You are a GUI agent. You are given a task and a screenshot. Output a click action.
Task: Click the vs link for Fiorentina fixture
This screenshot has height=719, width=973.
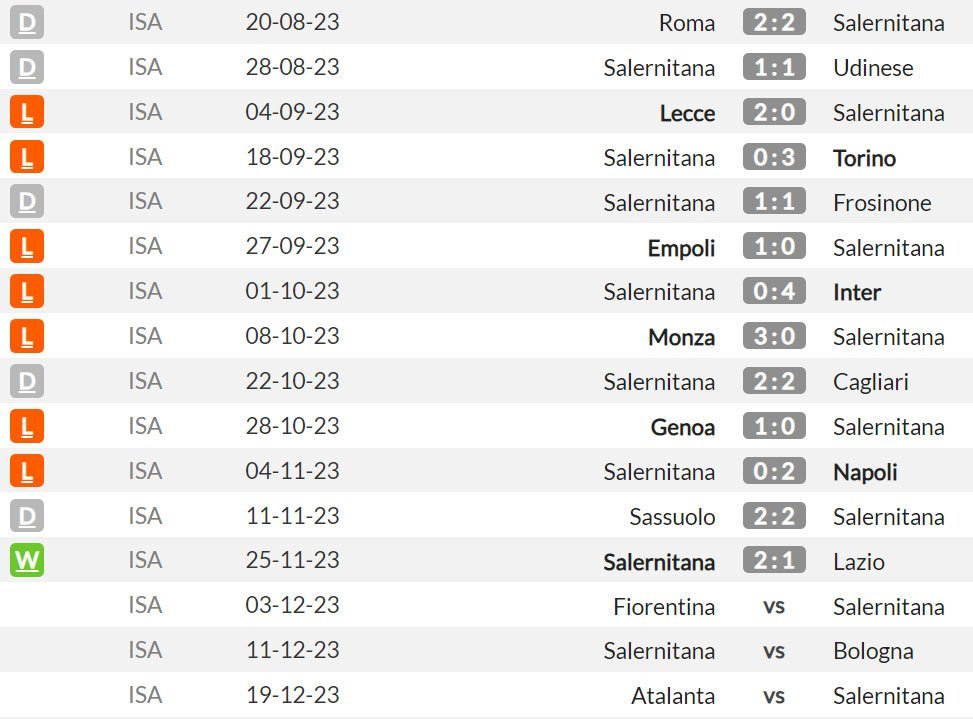pos(774,606)
